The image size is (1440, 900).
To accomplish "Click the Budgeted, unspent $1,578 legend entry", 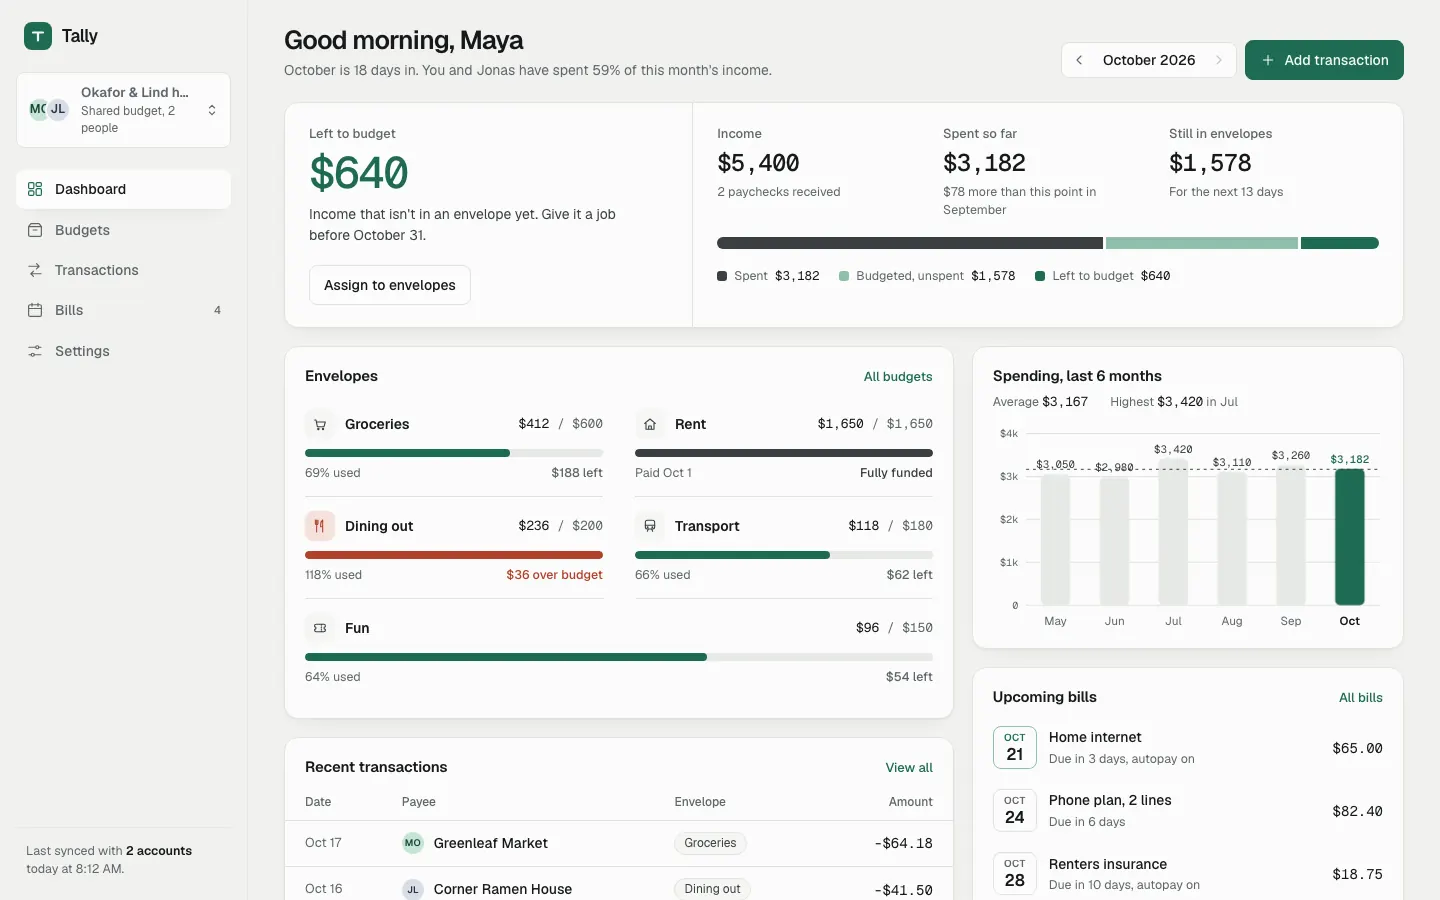I will tap(927, 276).
